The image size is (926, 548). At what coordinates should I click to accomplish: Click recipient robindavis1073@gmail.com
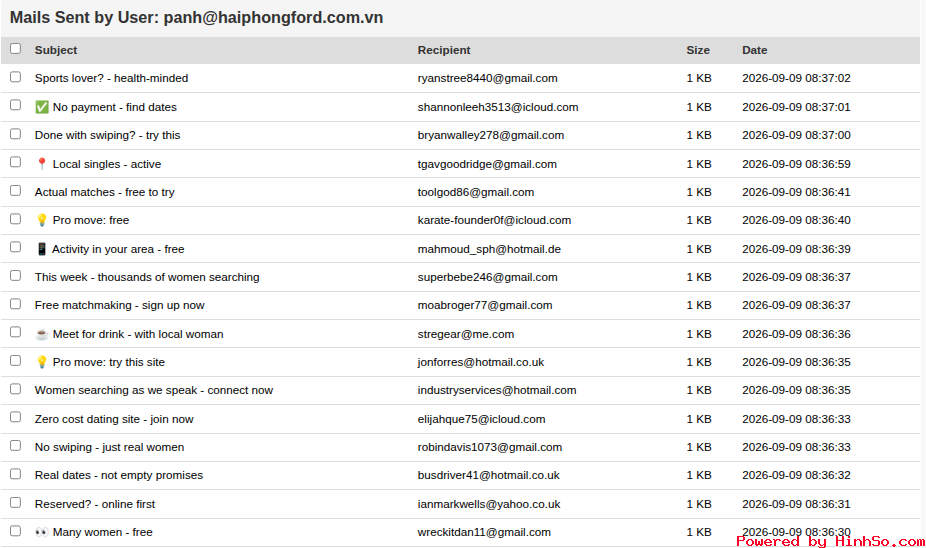tap(490, 447)
